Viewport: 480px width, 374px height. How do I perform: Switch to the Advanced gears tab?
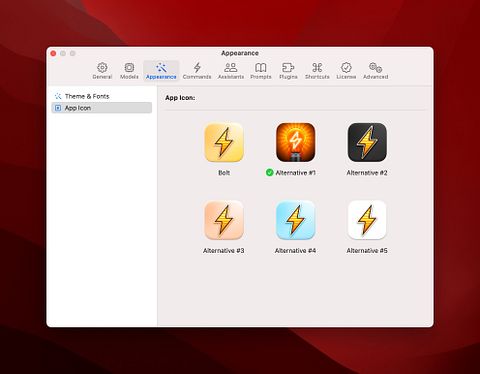tap(375, 71)
